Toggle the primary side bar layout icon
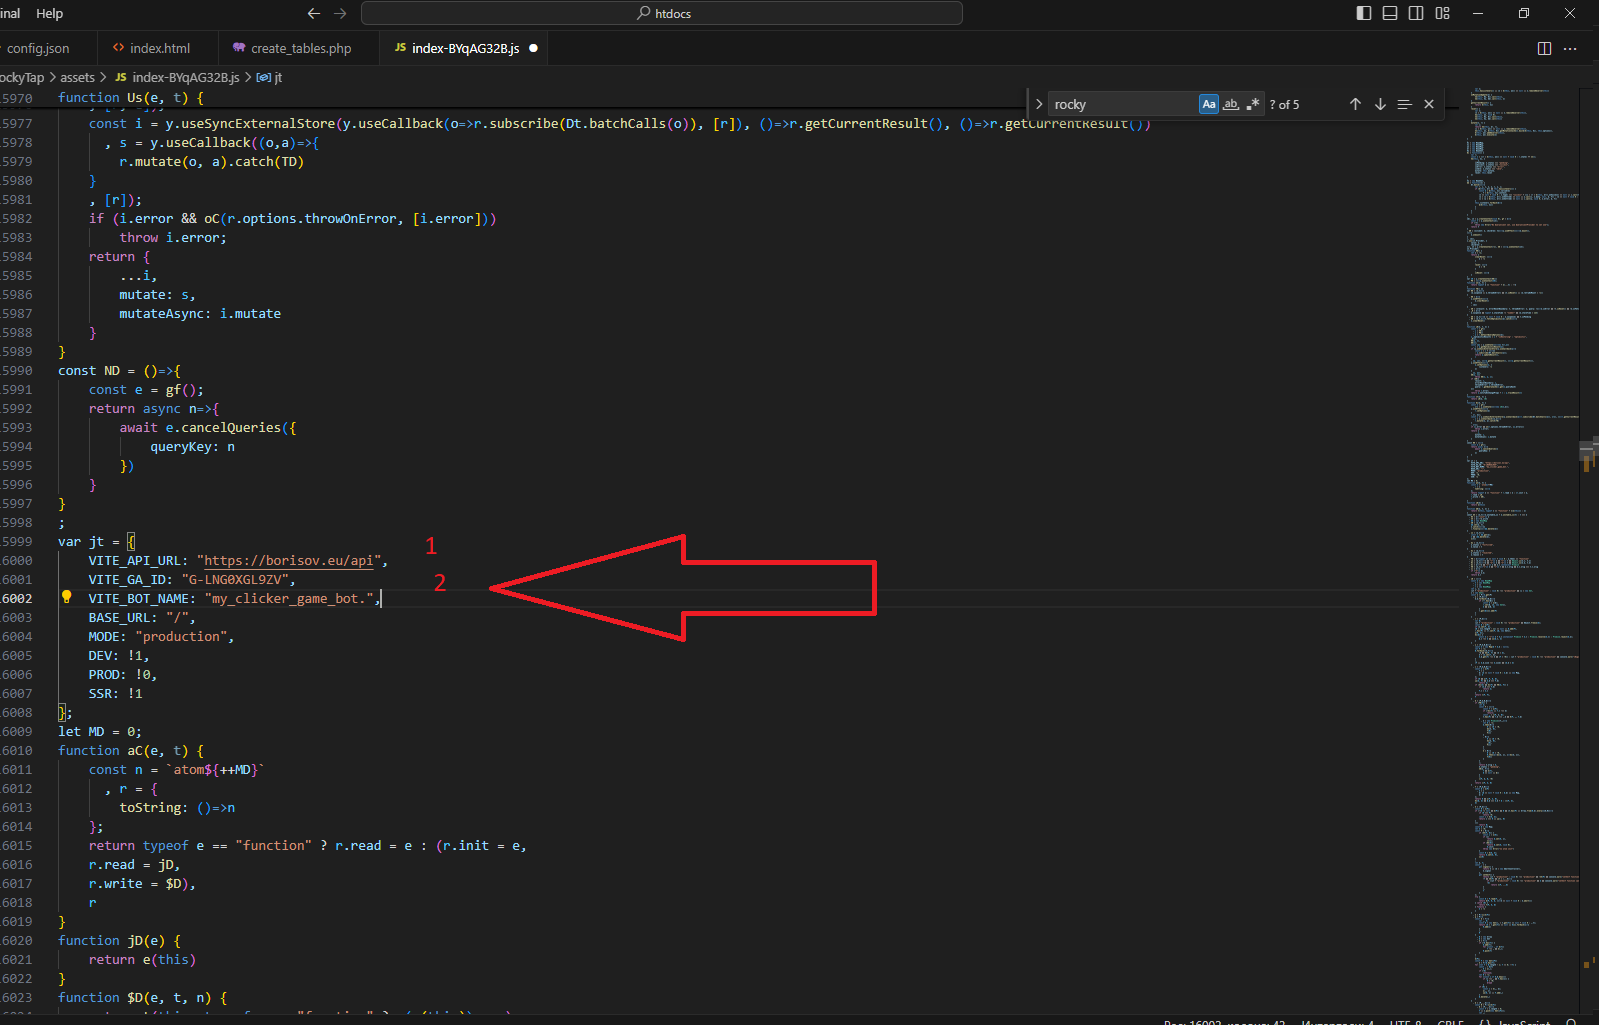The image size is (1599, 1025). click(1364, 13)
